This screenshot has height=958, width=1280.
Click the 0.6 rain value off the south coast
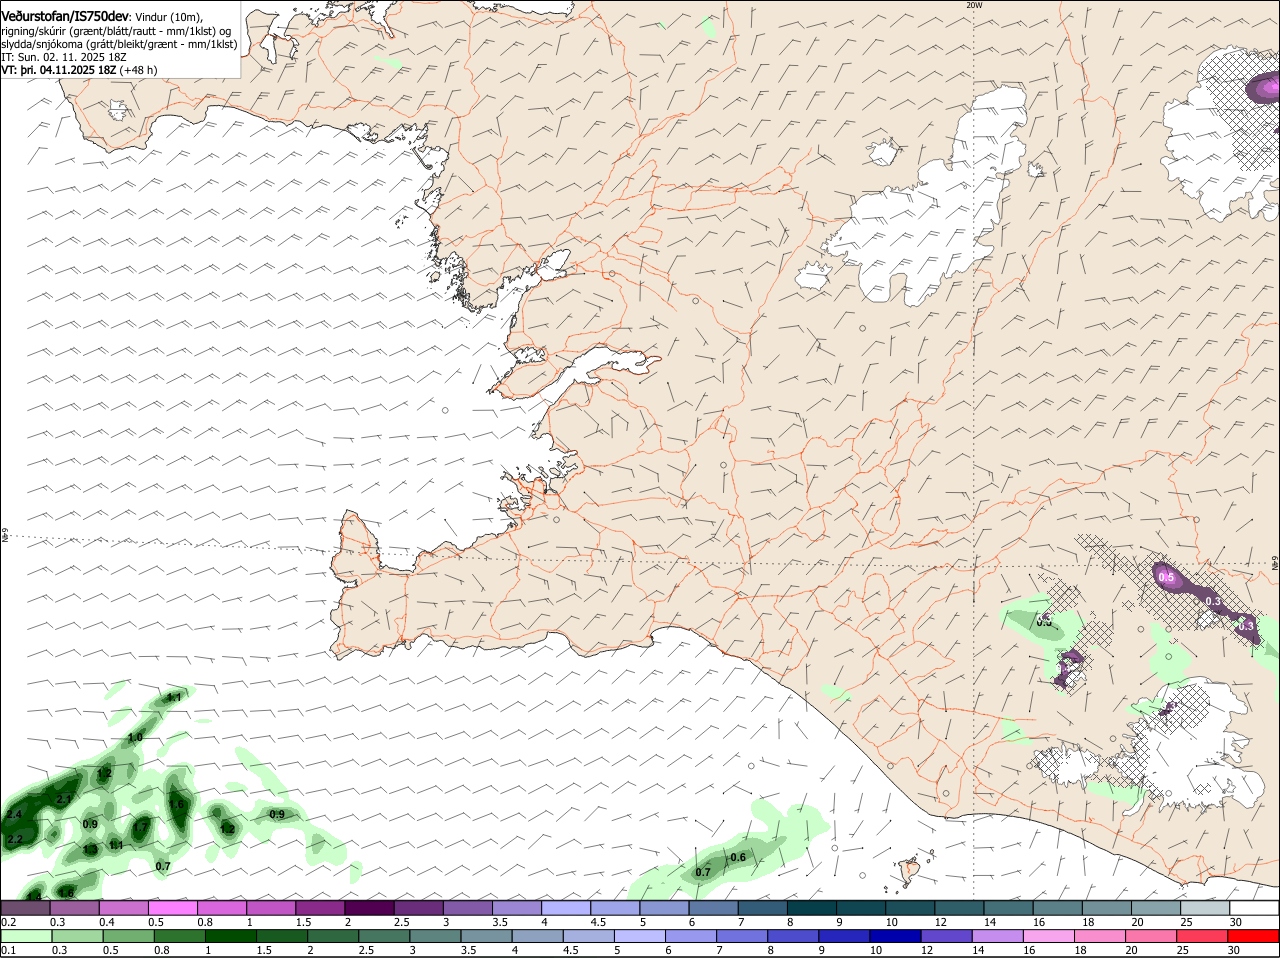(x=739, y=857)
